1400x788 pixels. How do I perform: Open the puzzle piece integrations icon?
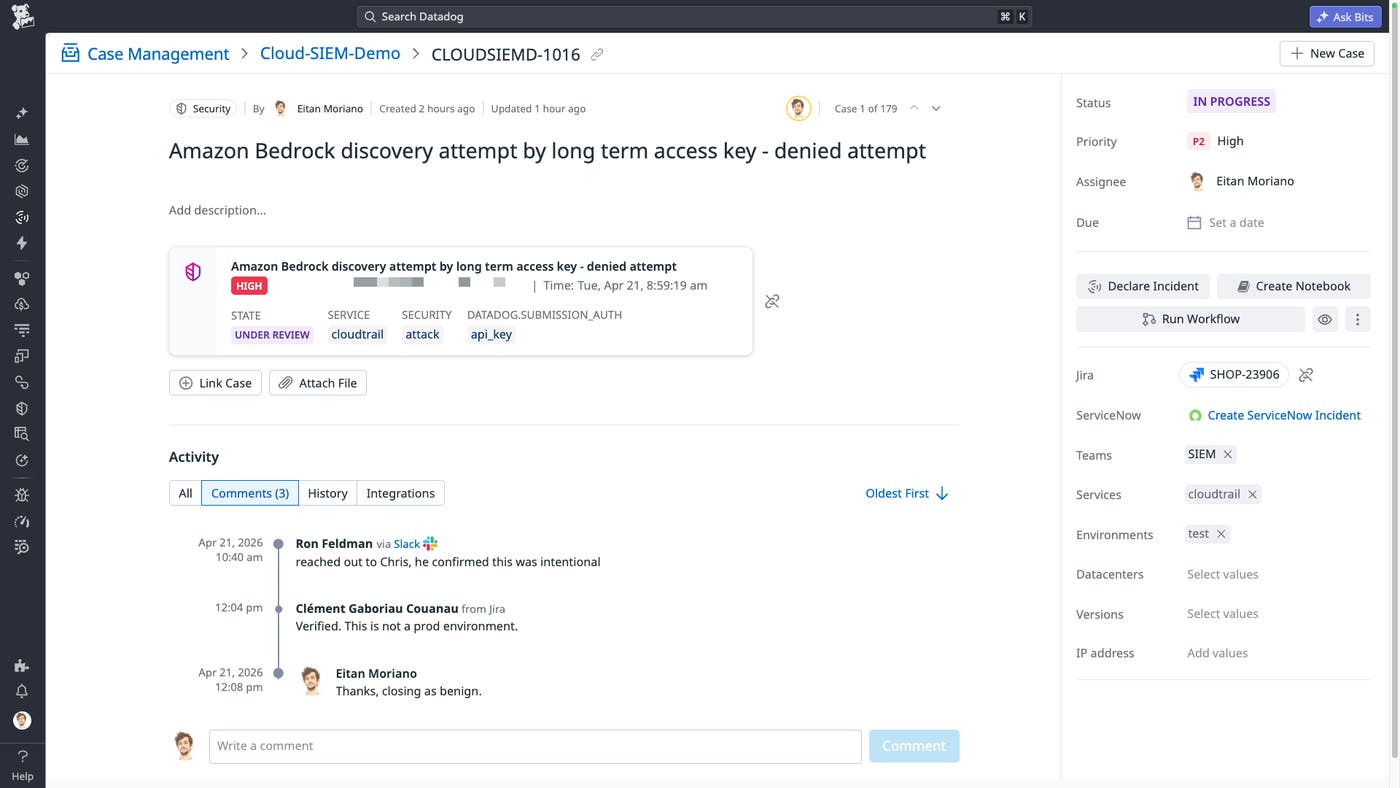(x=22, y=665)
